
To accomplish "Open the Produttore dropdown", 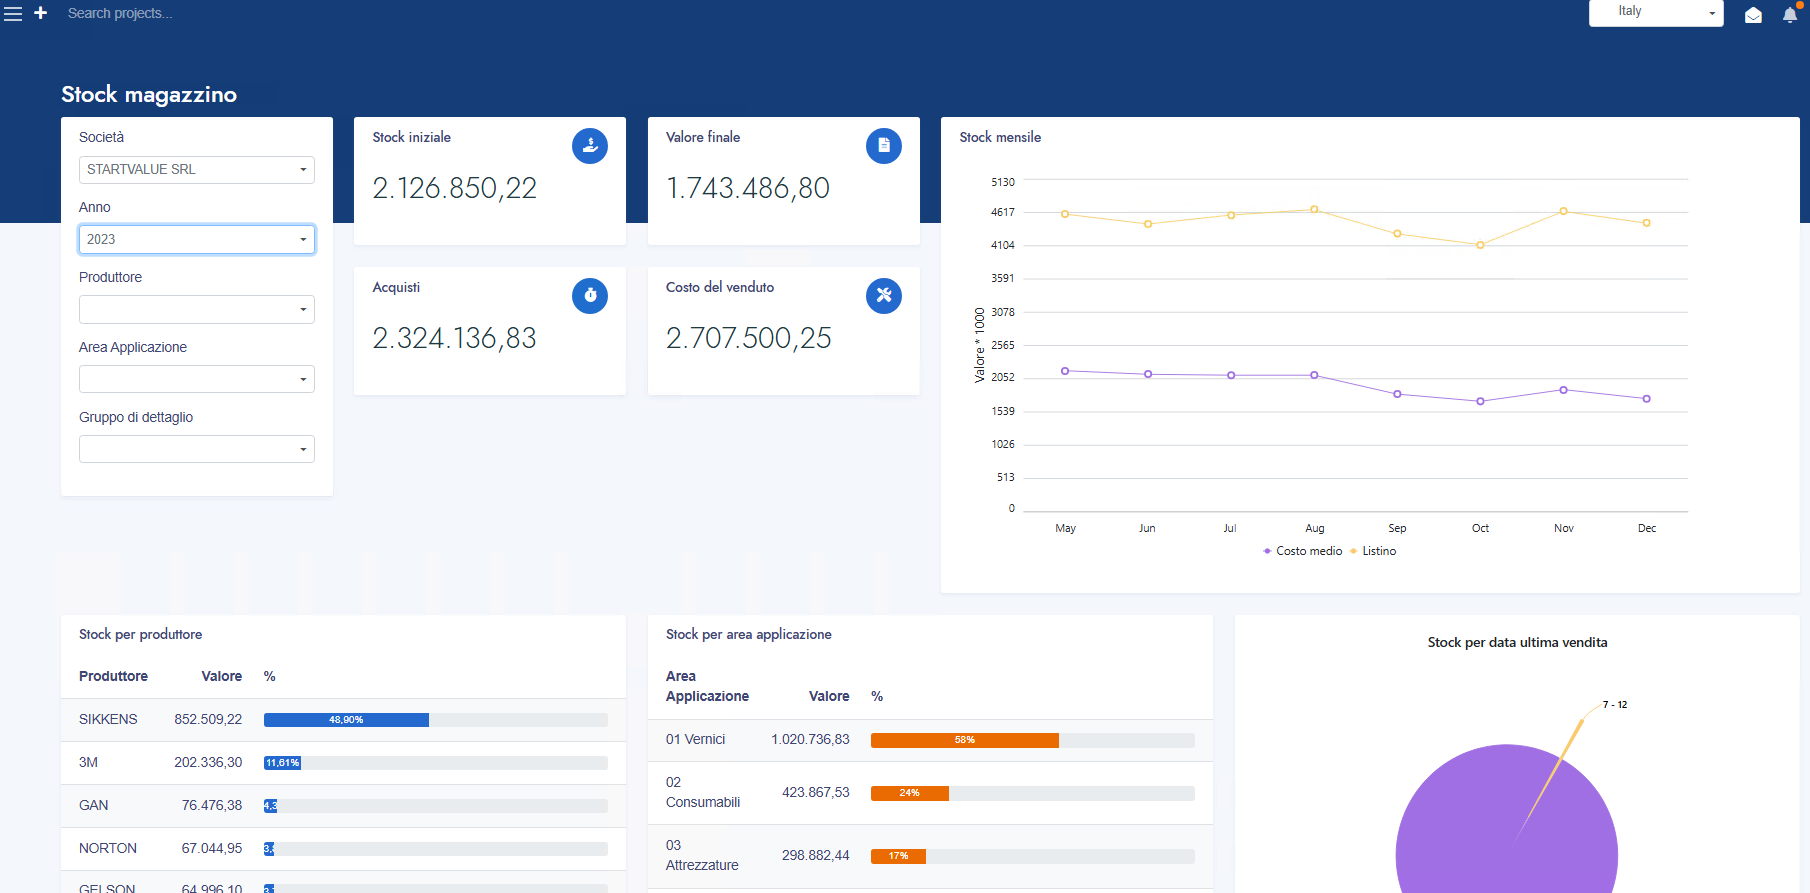I will 196,310.
